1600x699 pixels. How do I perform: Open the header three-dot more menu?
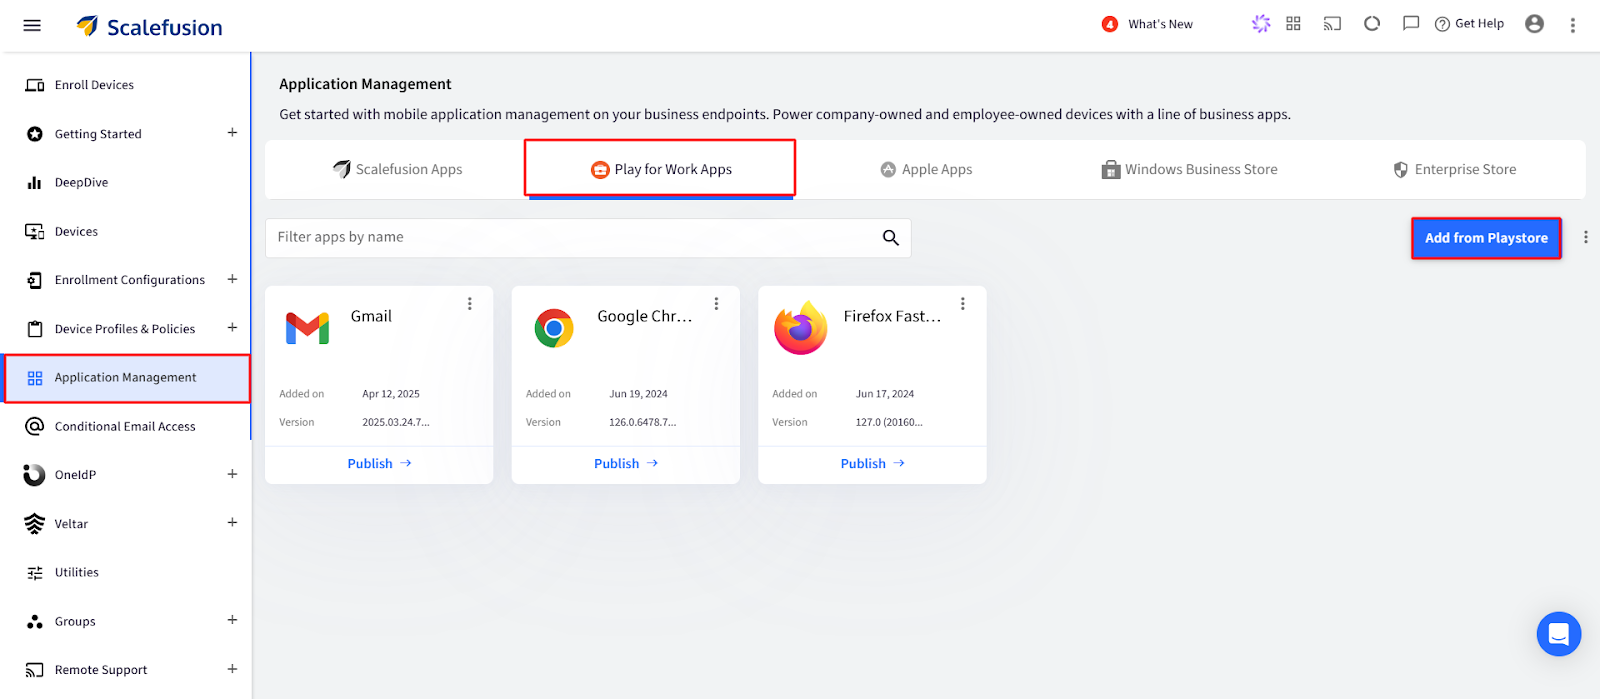(1572, 25)
